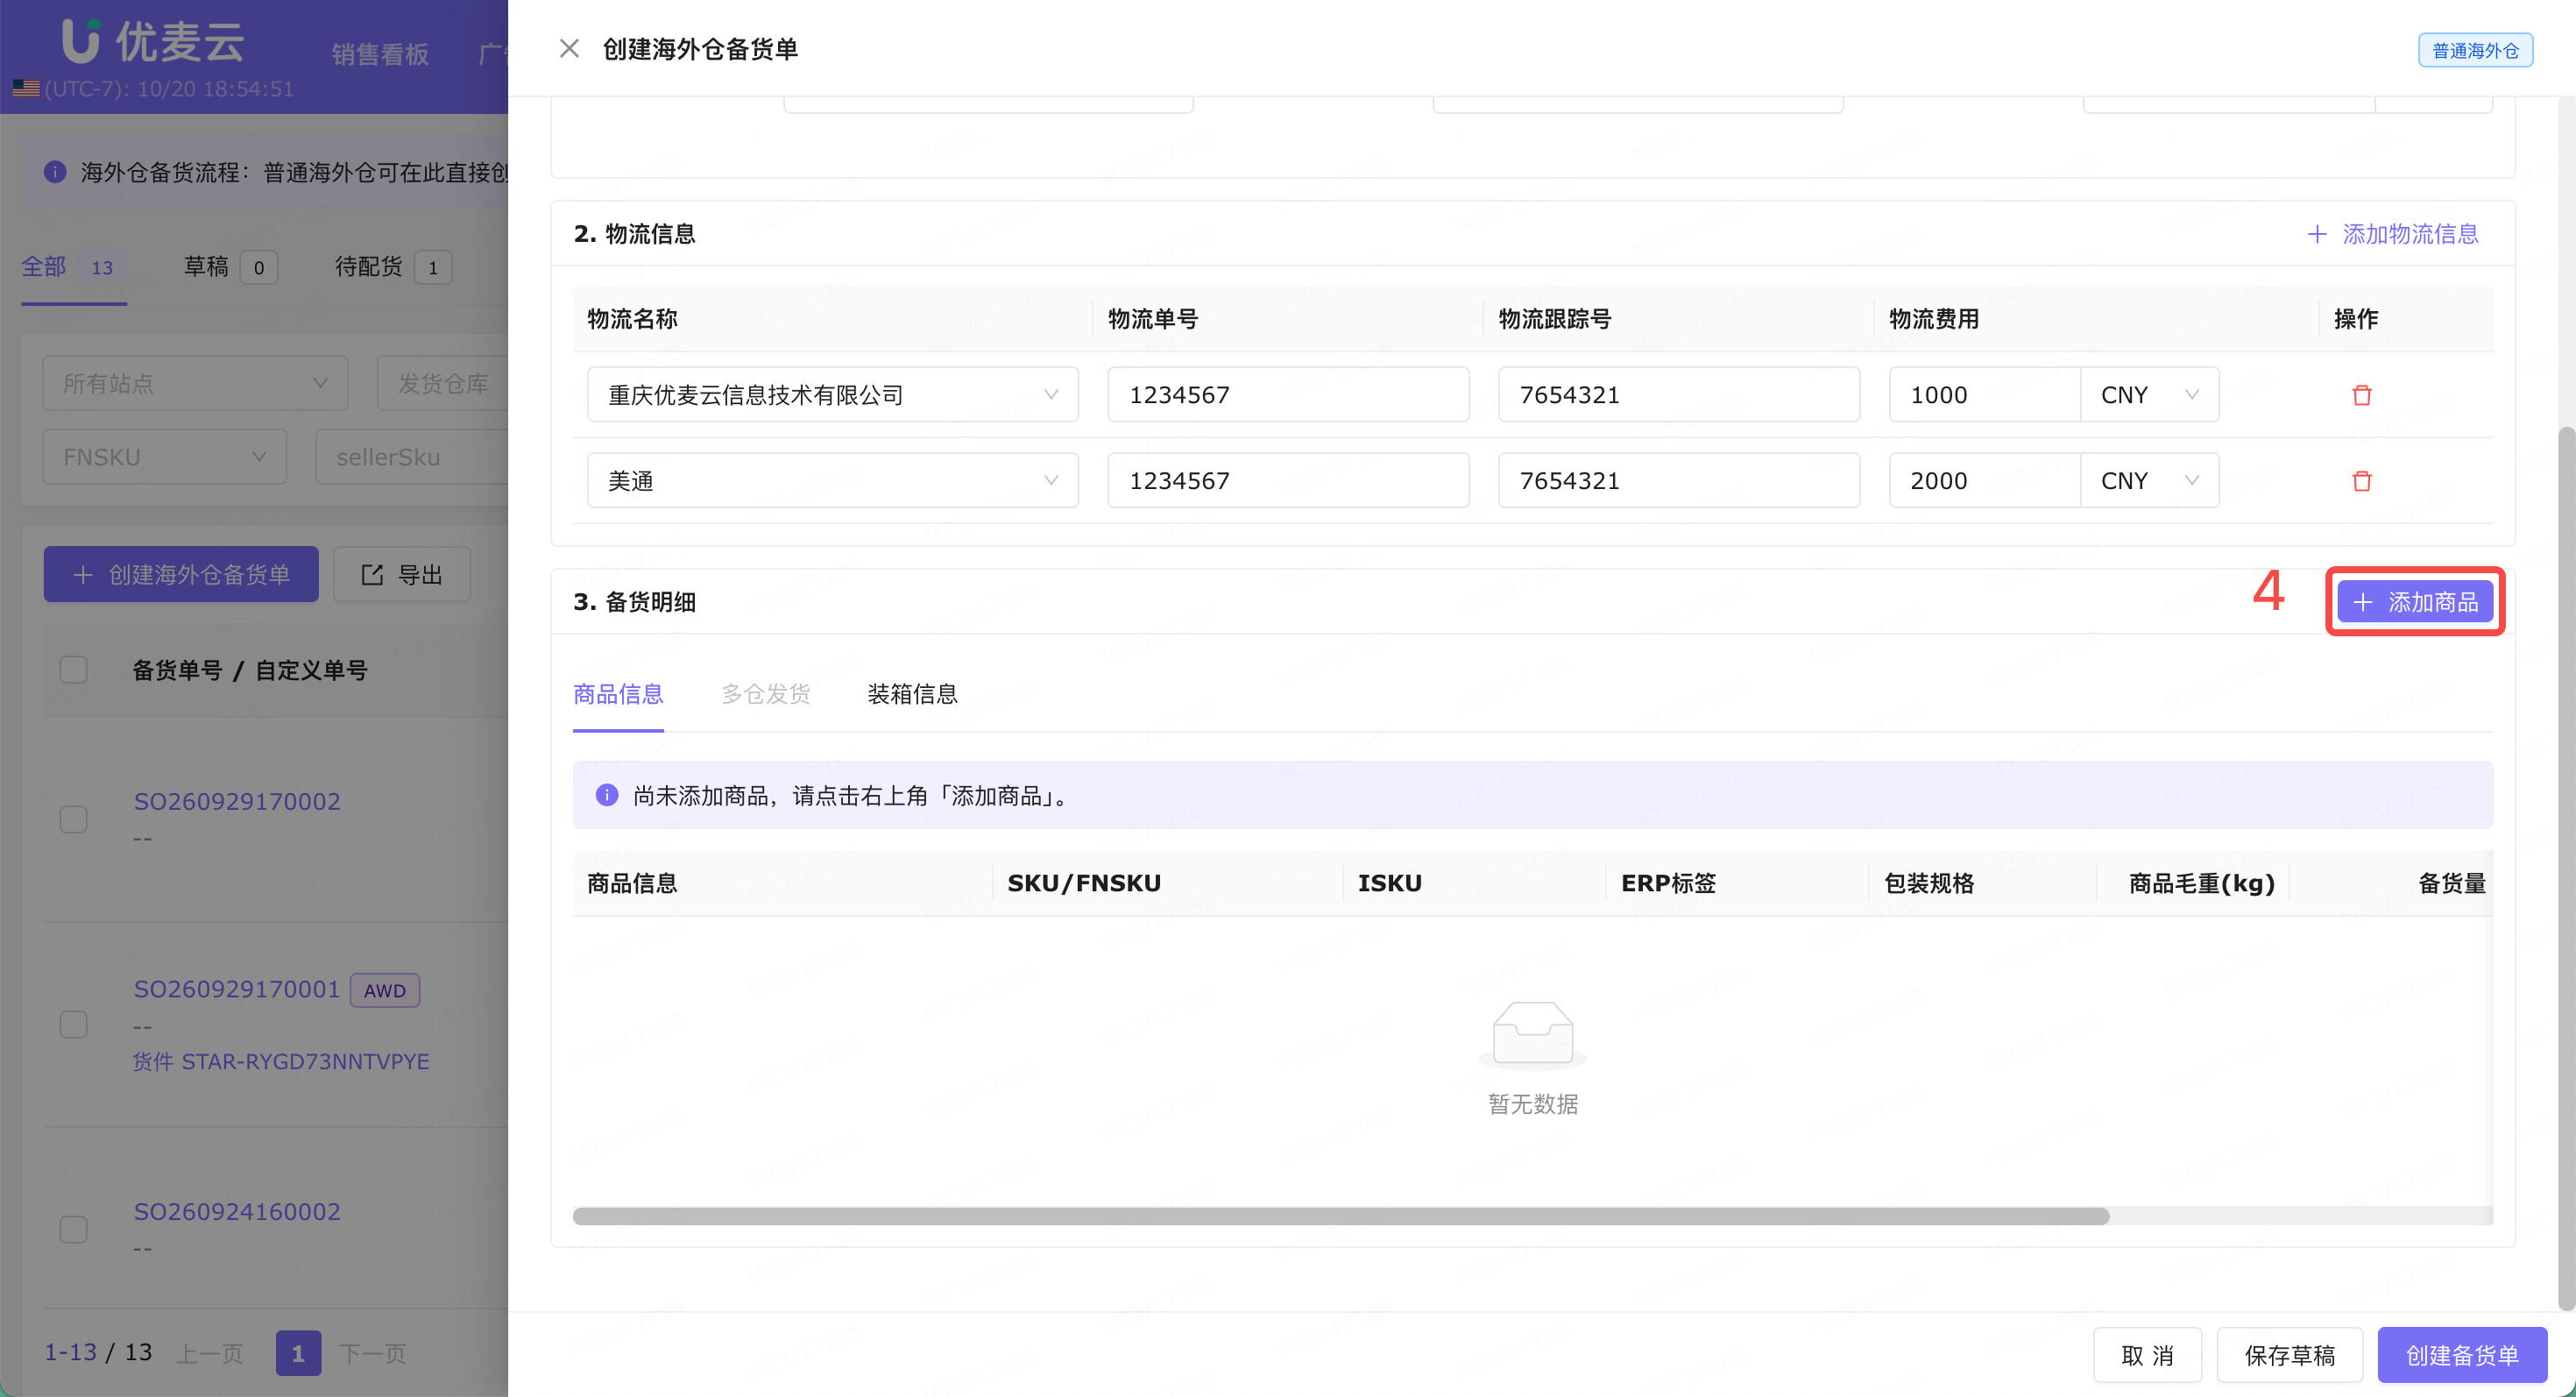The height and width of the screenshot is (1397, 2576).
Task: Click the first row 物流单号 field 1234567
Action: coord(1288,395)
